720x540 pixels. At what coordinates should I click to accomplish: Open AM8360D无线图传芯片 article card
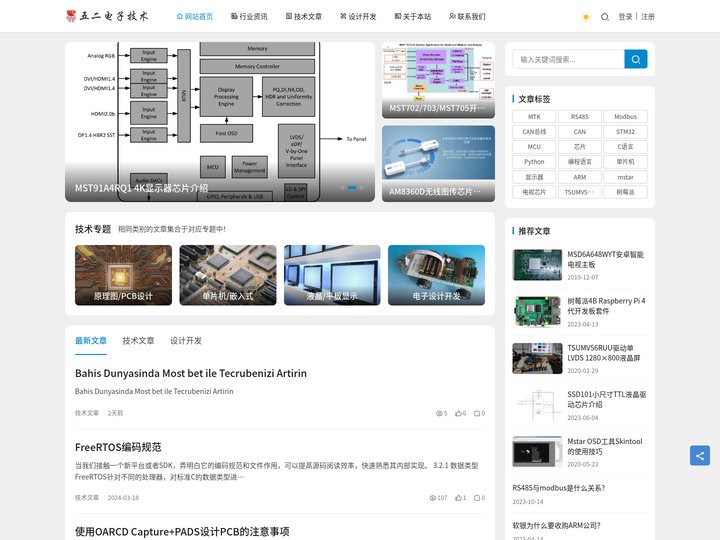438,163
